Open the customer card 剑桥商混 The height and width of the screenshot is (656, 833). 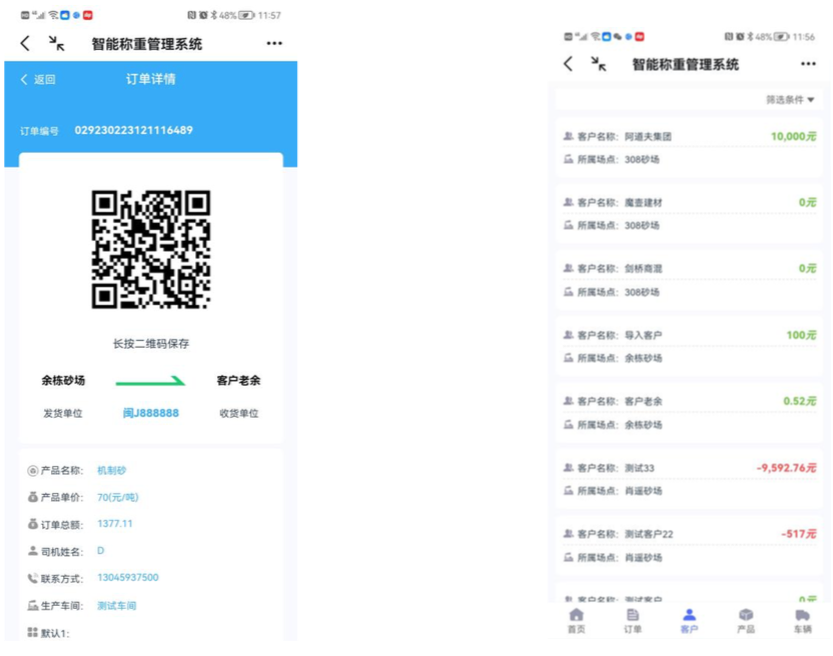point(689,280)
